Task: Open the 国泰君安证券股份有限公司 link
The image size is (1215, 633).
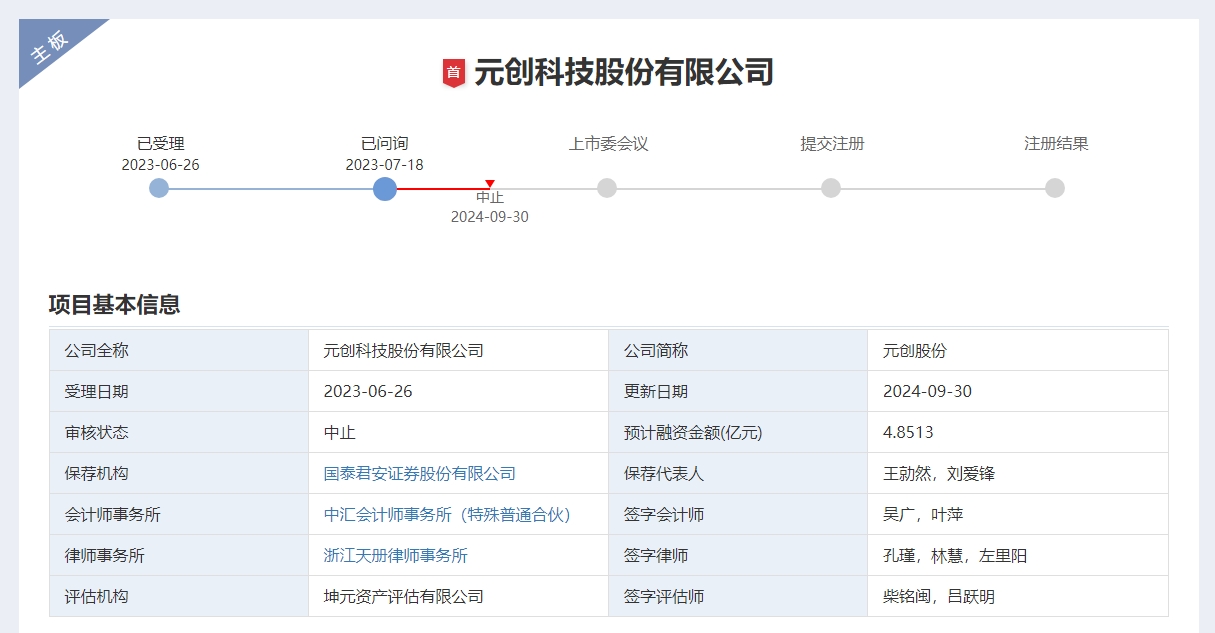Action: [420, 474]
